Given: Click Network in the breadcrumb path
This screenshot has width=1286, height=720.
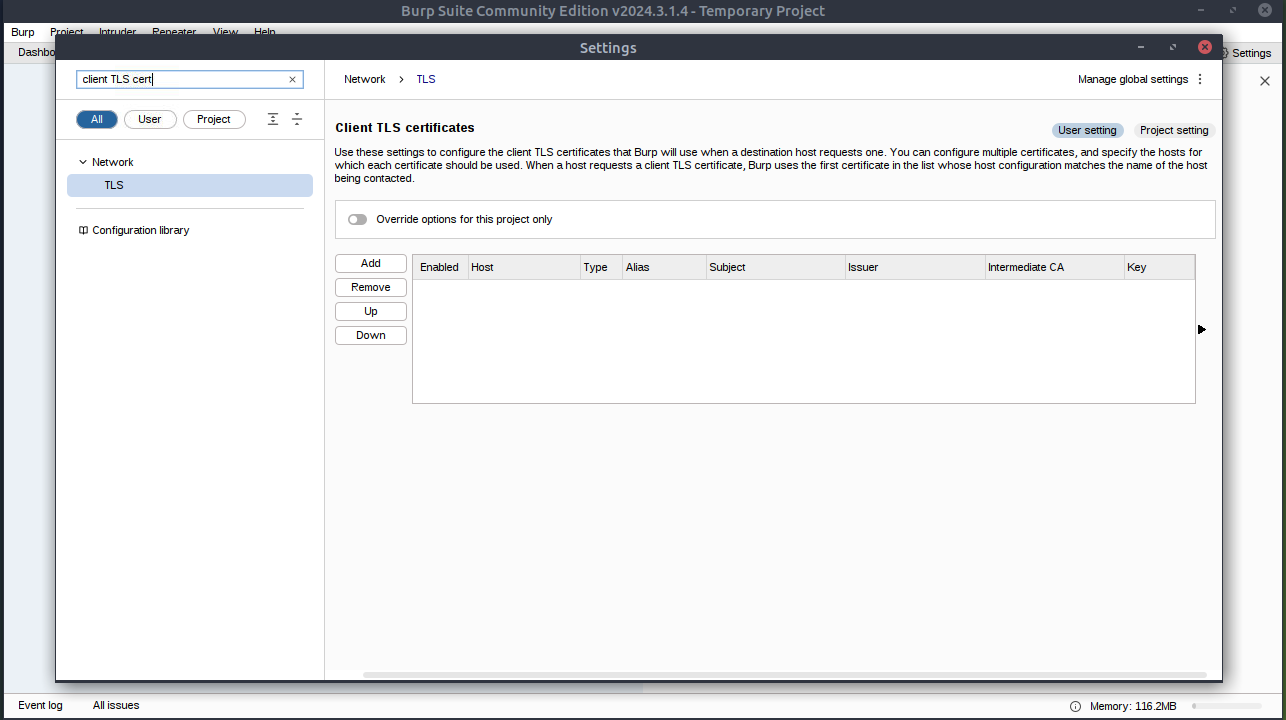Looking at the screenshot, I should pyautogui.click(x=364, y=79).
